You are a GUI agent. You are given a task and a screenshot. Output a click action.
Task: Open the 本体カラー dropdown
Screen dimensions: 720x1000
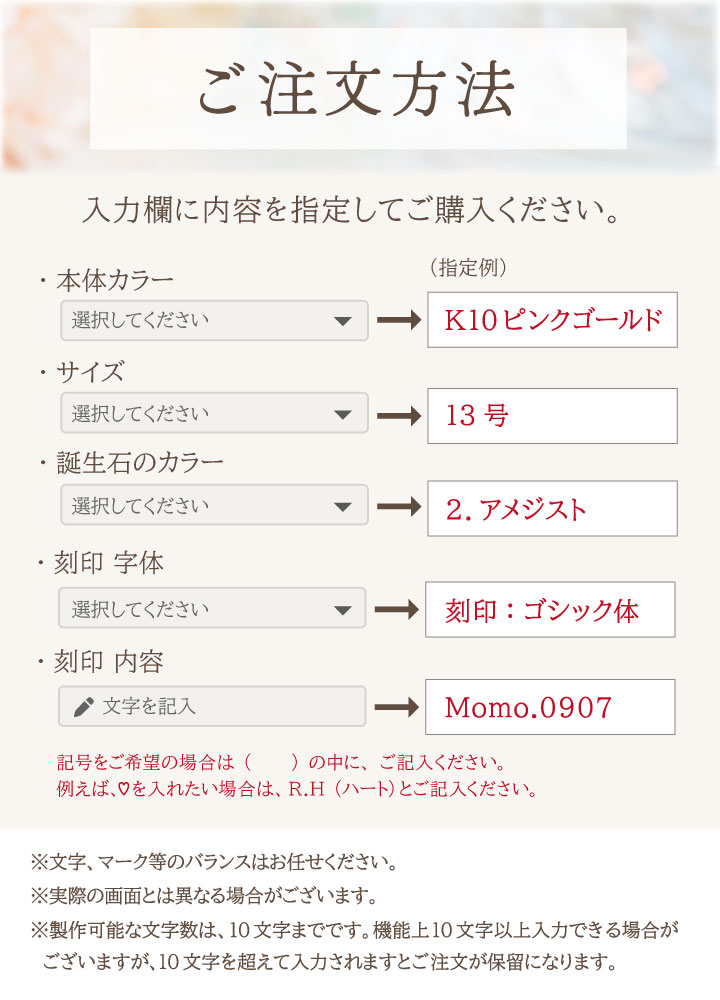click(x=214, y=321)
